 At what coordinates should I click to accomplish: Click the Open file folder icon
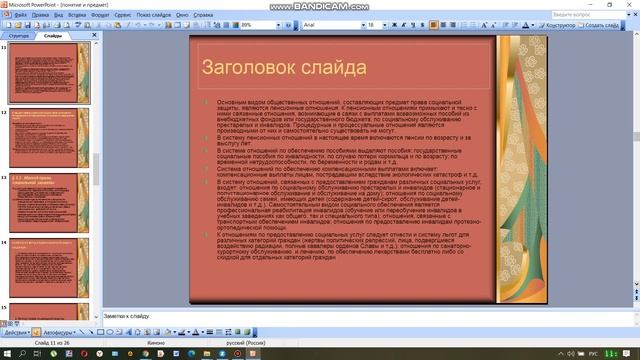18,25
